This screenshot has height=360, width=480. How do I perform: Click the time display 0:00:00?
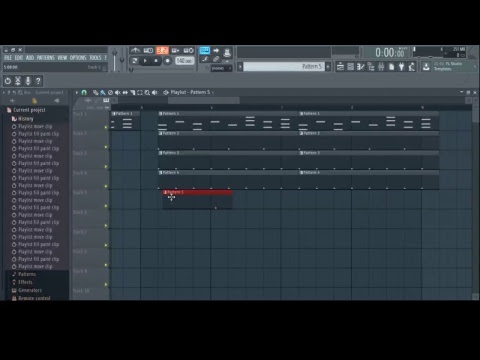391,53
